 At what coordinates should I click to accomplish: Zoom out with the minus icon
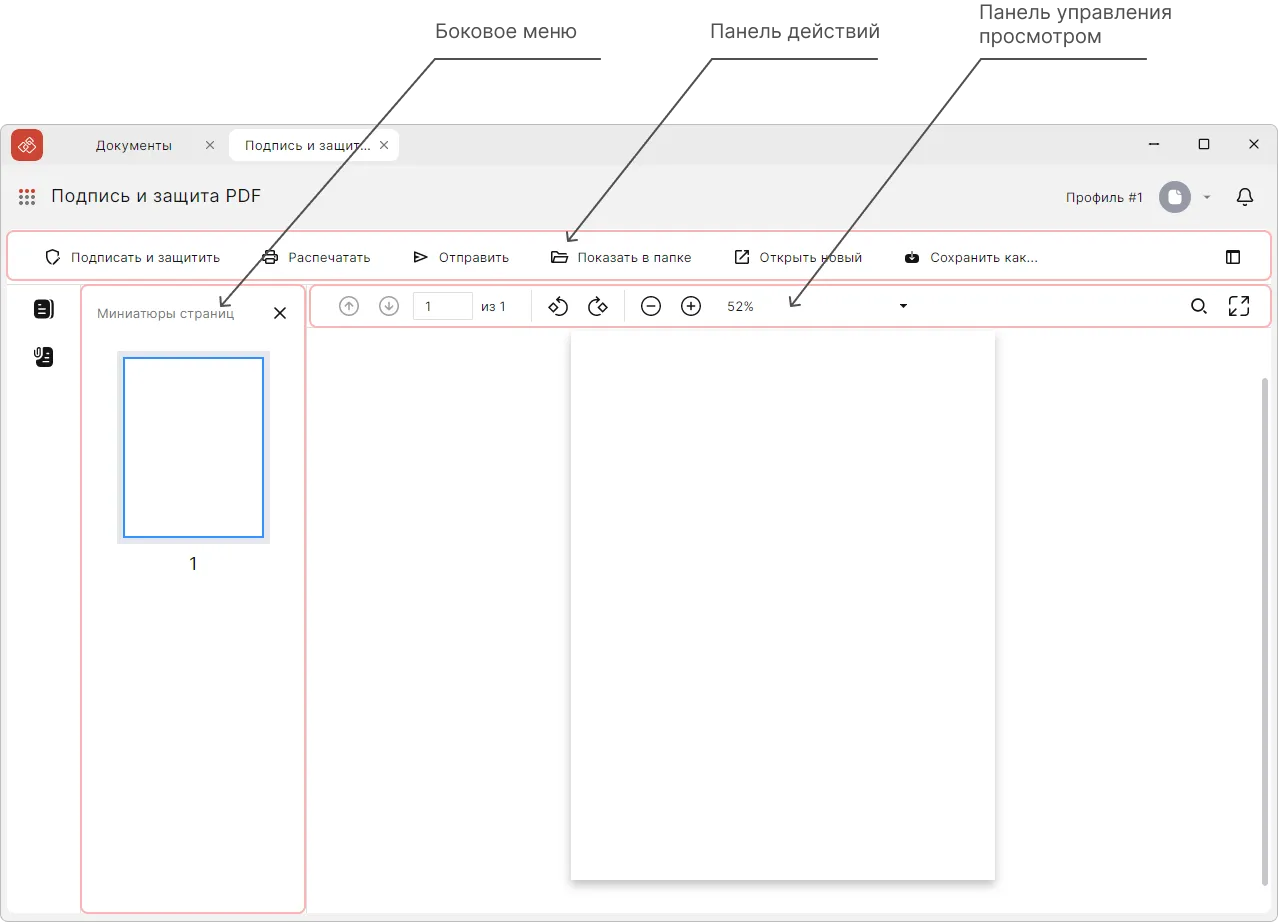click(651, 307)
